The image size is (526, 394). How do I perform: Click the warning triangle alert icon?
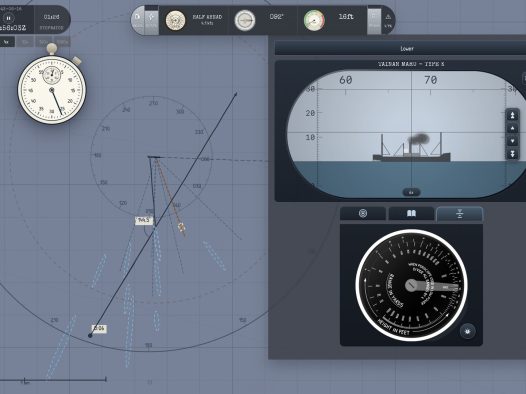coord(388,17)
